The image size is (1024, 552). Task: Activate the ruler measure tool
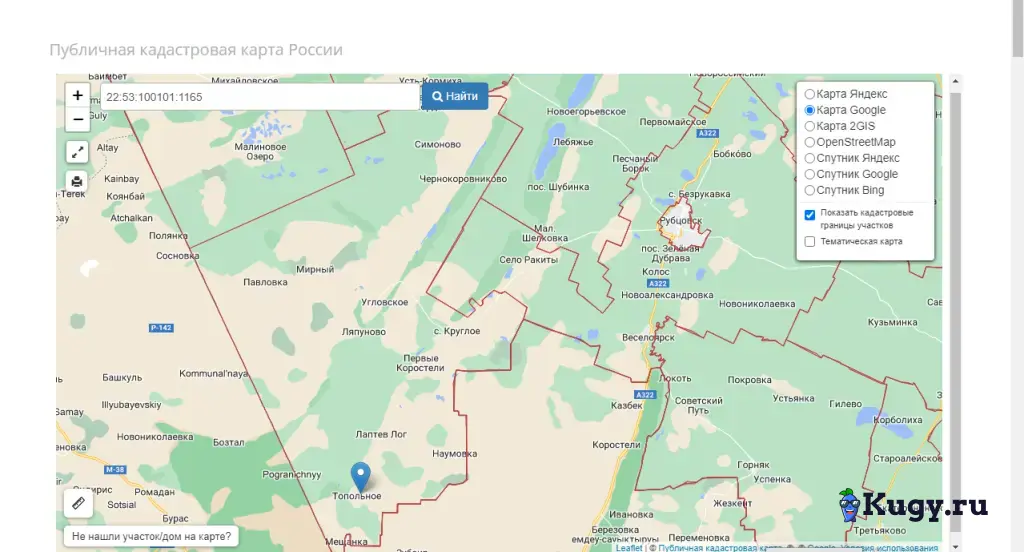[x=78, y=503]
